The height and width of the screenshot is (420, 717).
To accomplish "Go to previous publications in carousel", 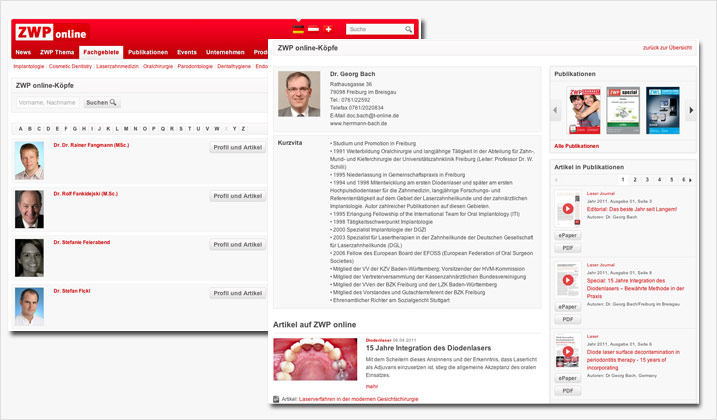I will pyautogui.click(x=555, y=110).
